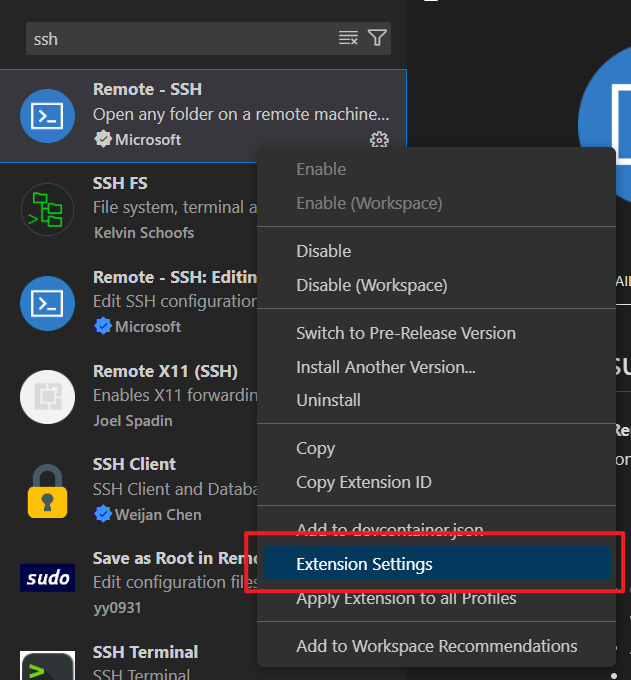The width and height of the screenshot is (631, 680).
Task: Click Remote - SSH: Editing extension icon
Action: coord(47,303)
